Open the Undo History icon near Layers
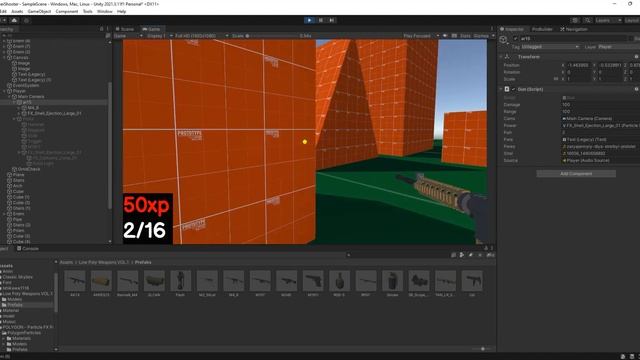This screenshot has width=640, height=360. click(x=575, y=20)
